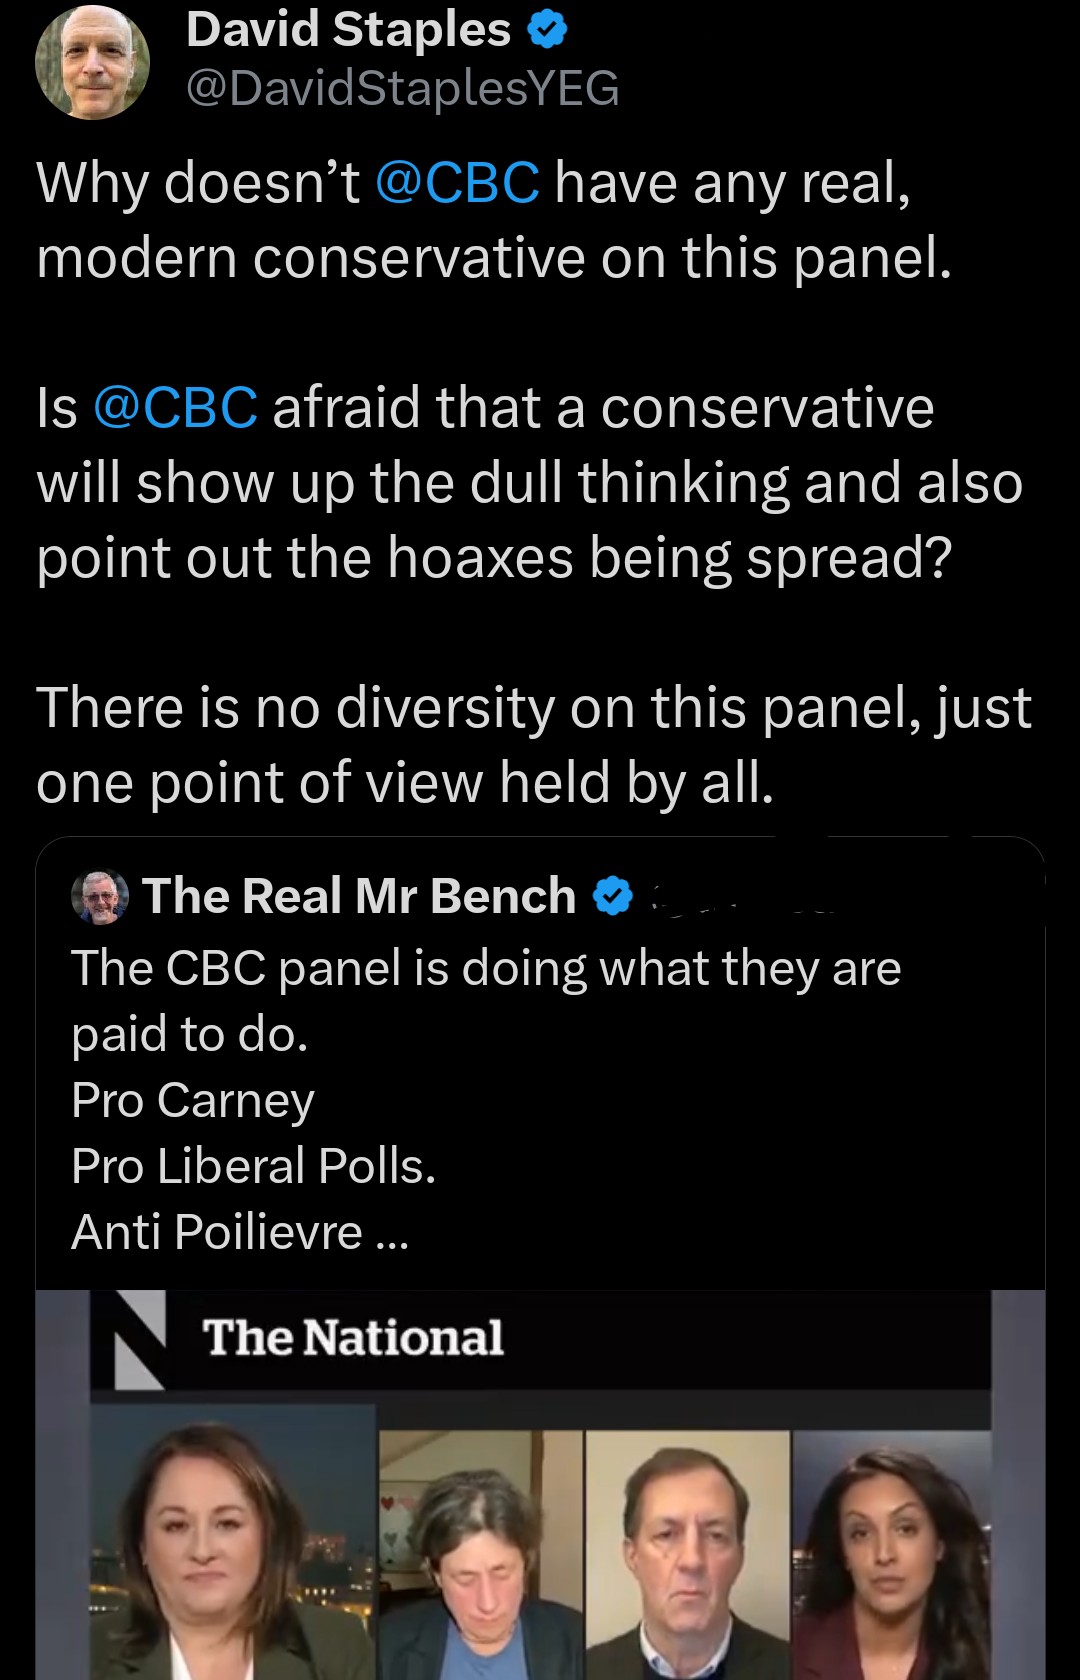Click The National logo mark in the video
Screen dimensions: 1080x1680
[x=137, y=1340]
